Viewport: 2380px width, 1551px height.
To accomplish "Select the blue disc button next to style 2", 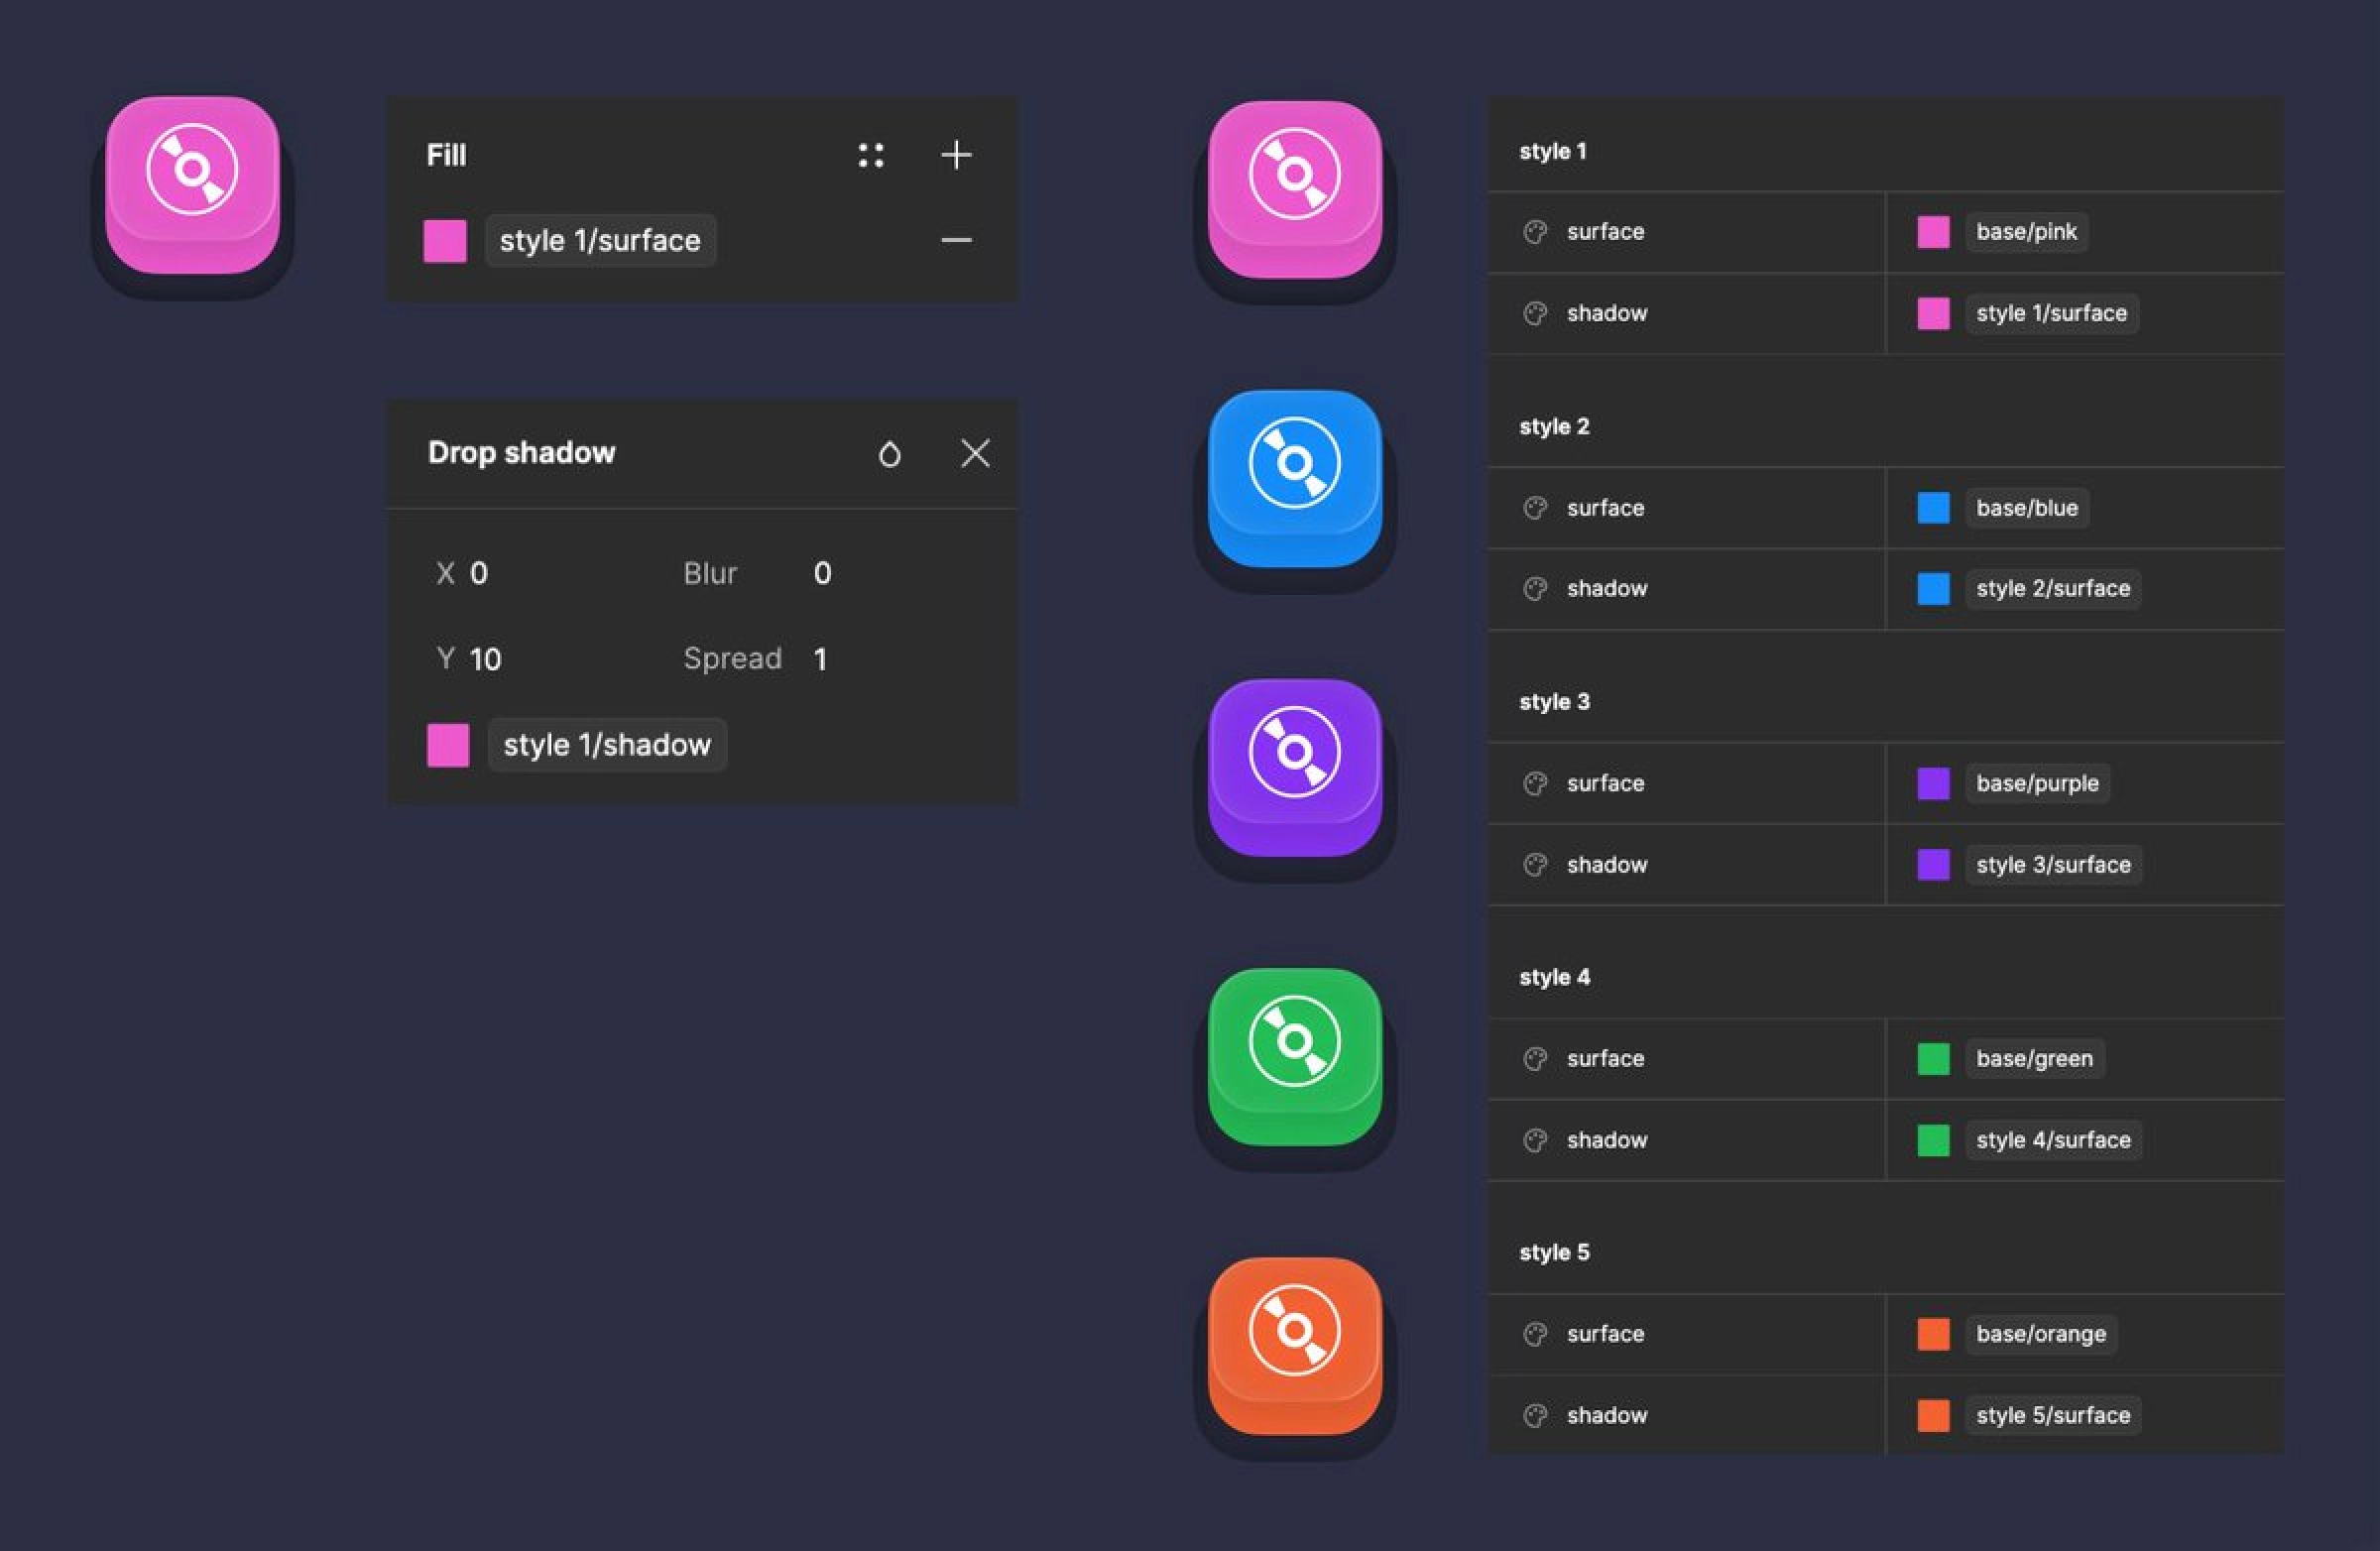I will coord(1295,479).
